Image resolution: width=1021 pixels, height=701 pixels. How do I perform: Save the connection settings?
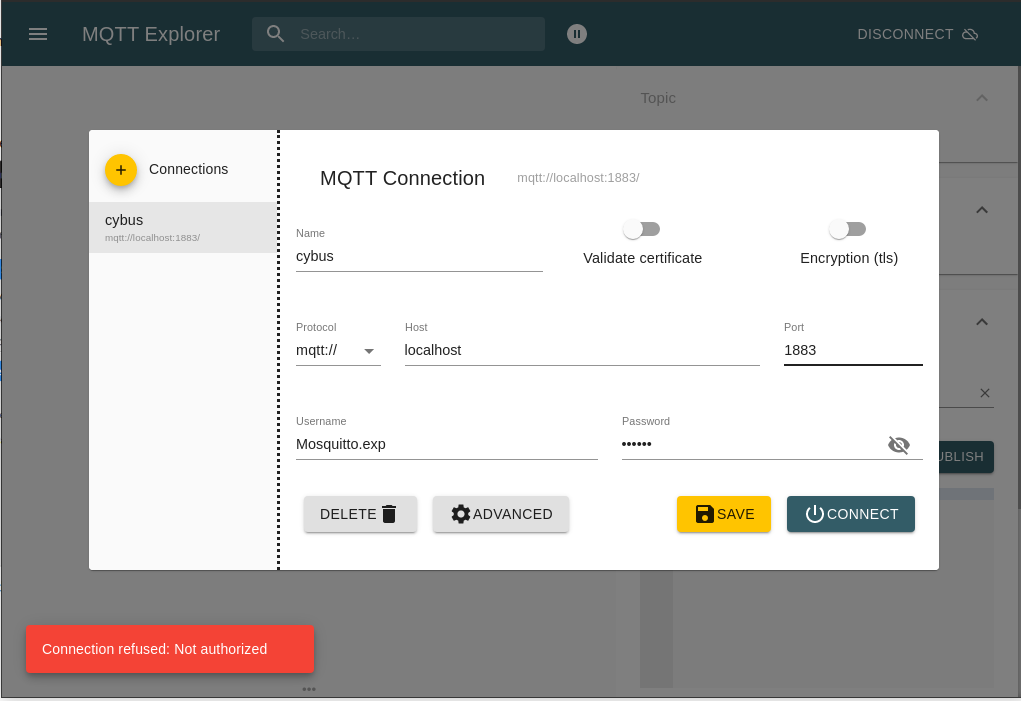[724, 514]
